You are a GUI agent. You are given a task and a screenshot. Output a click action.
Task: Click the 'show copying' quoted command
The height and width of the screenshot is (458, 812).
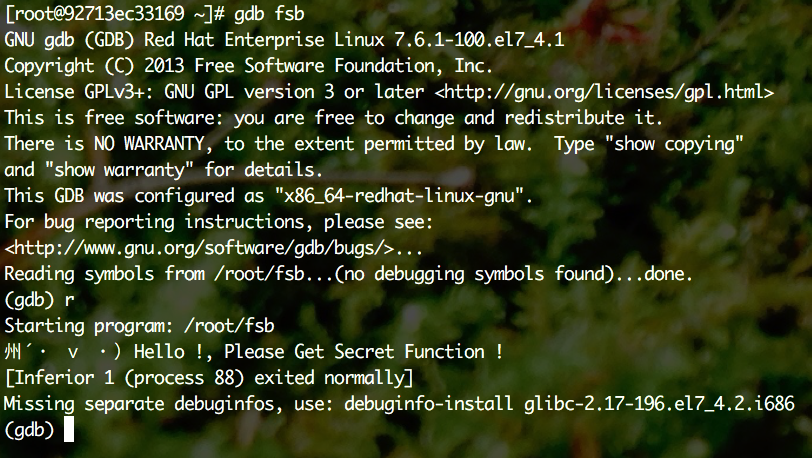tap(674, 144)
